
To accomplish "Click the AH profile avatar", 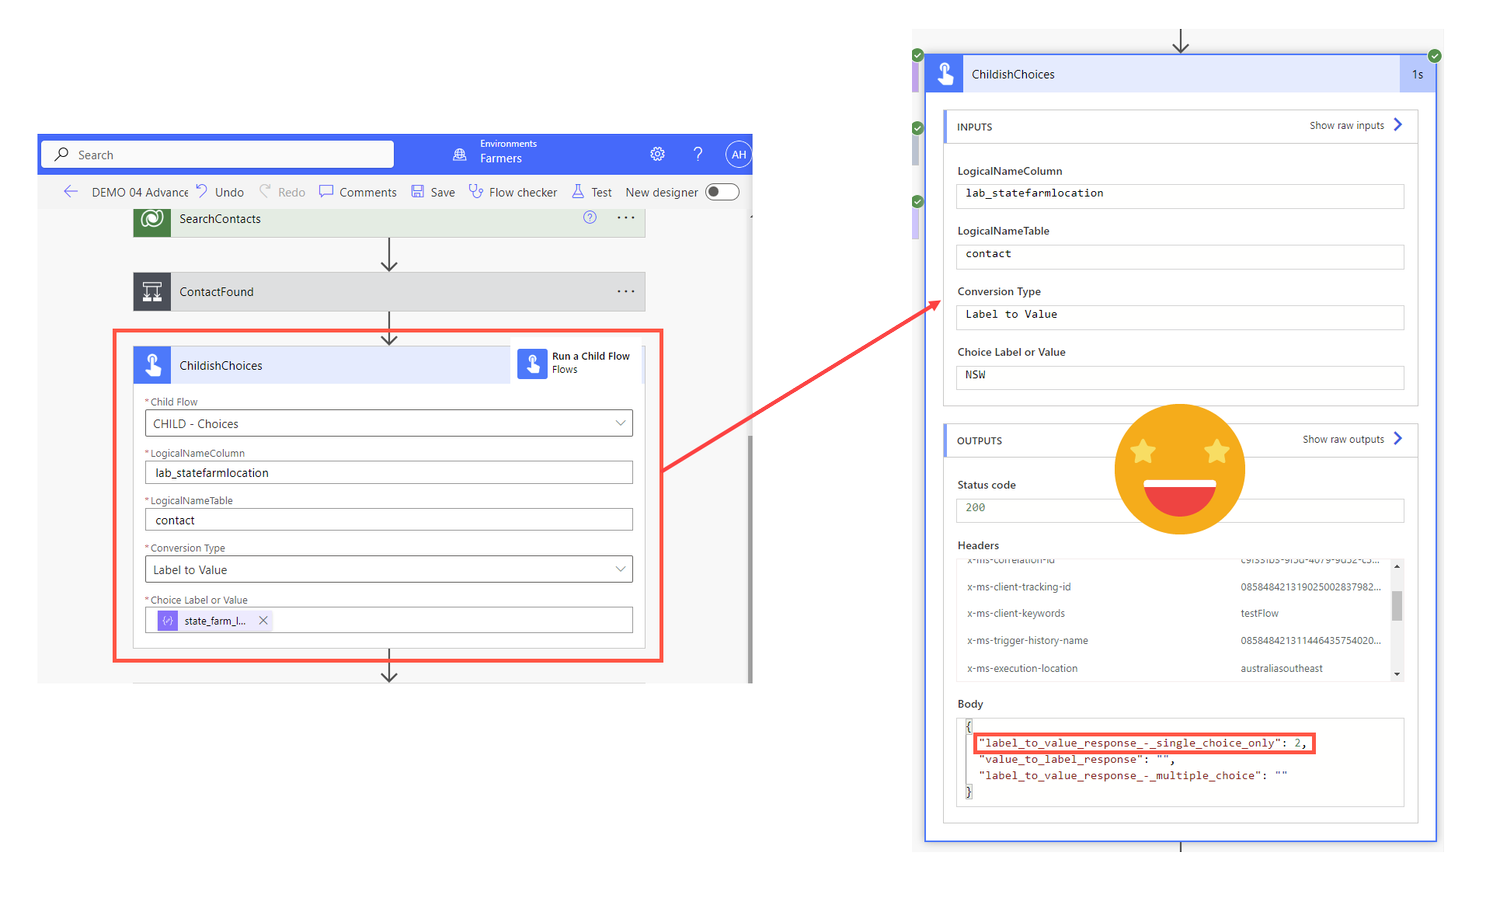I will coord(738,153).
